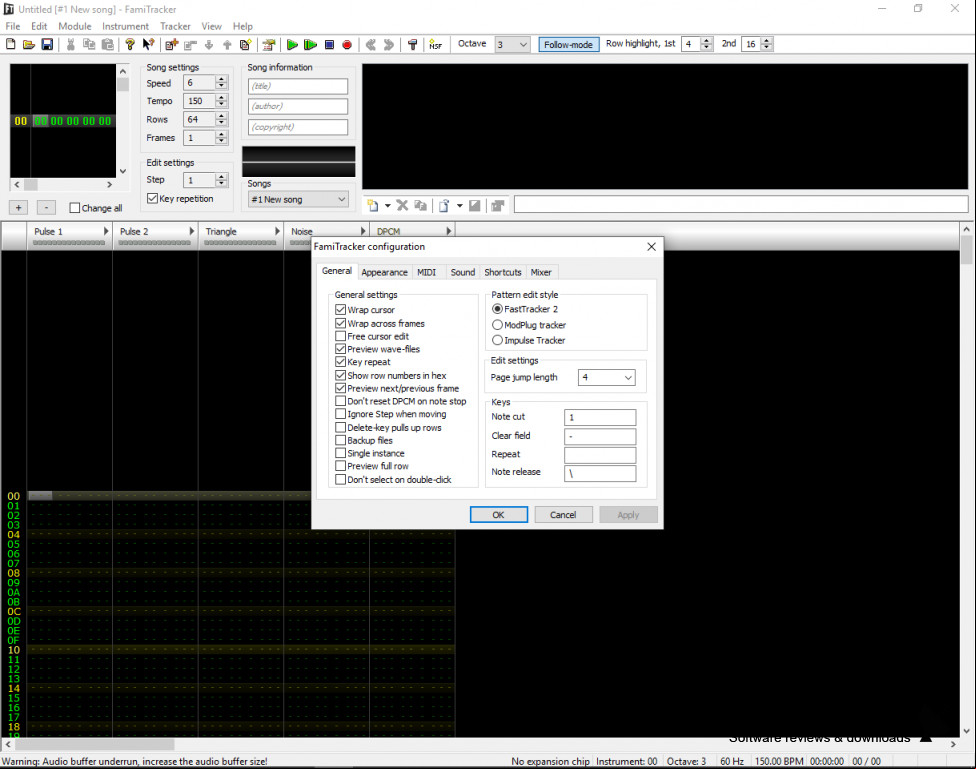Open the Module menu

(75, 26)
